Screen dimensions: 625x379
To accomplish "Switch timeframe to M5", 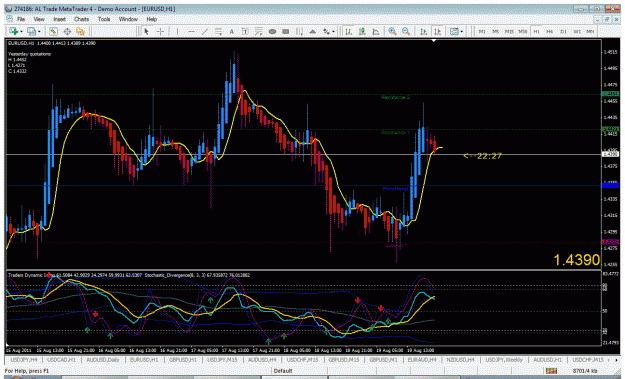I will pos(495,31).
